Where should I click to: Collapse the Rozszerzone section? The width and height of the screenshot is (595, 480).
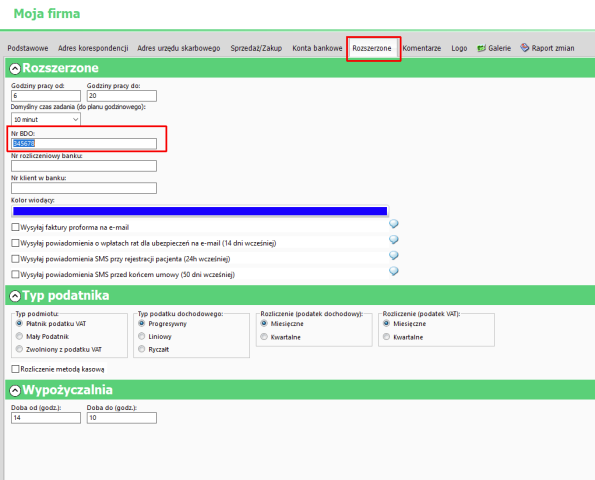(15, 69)
